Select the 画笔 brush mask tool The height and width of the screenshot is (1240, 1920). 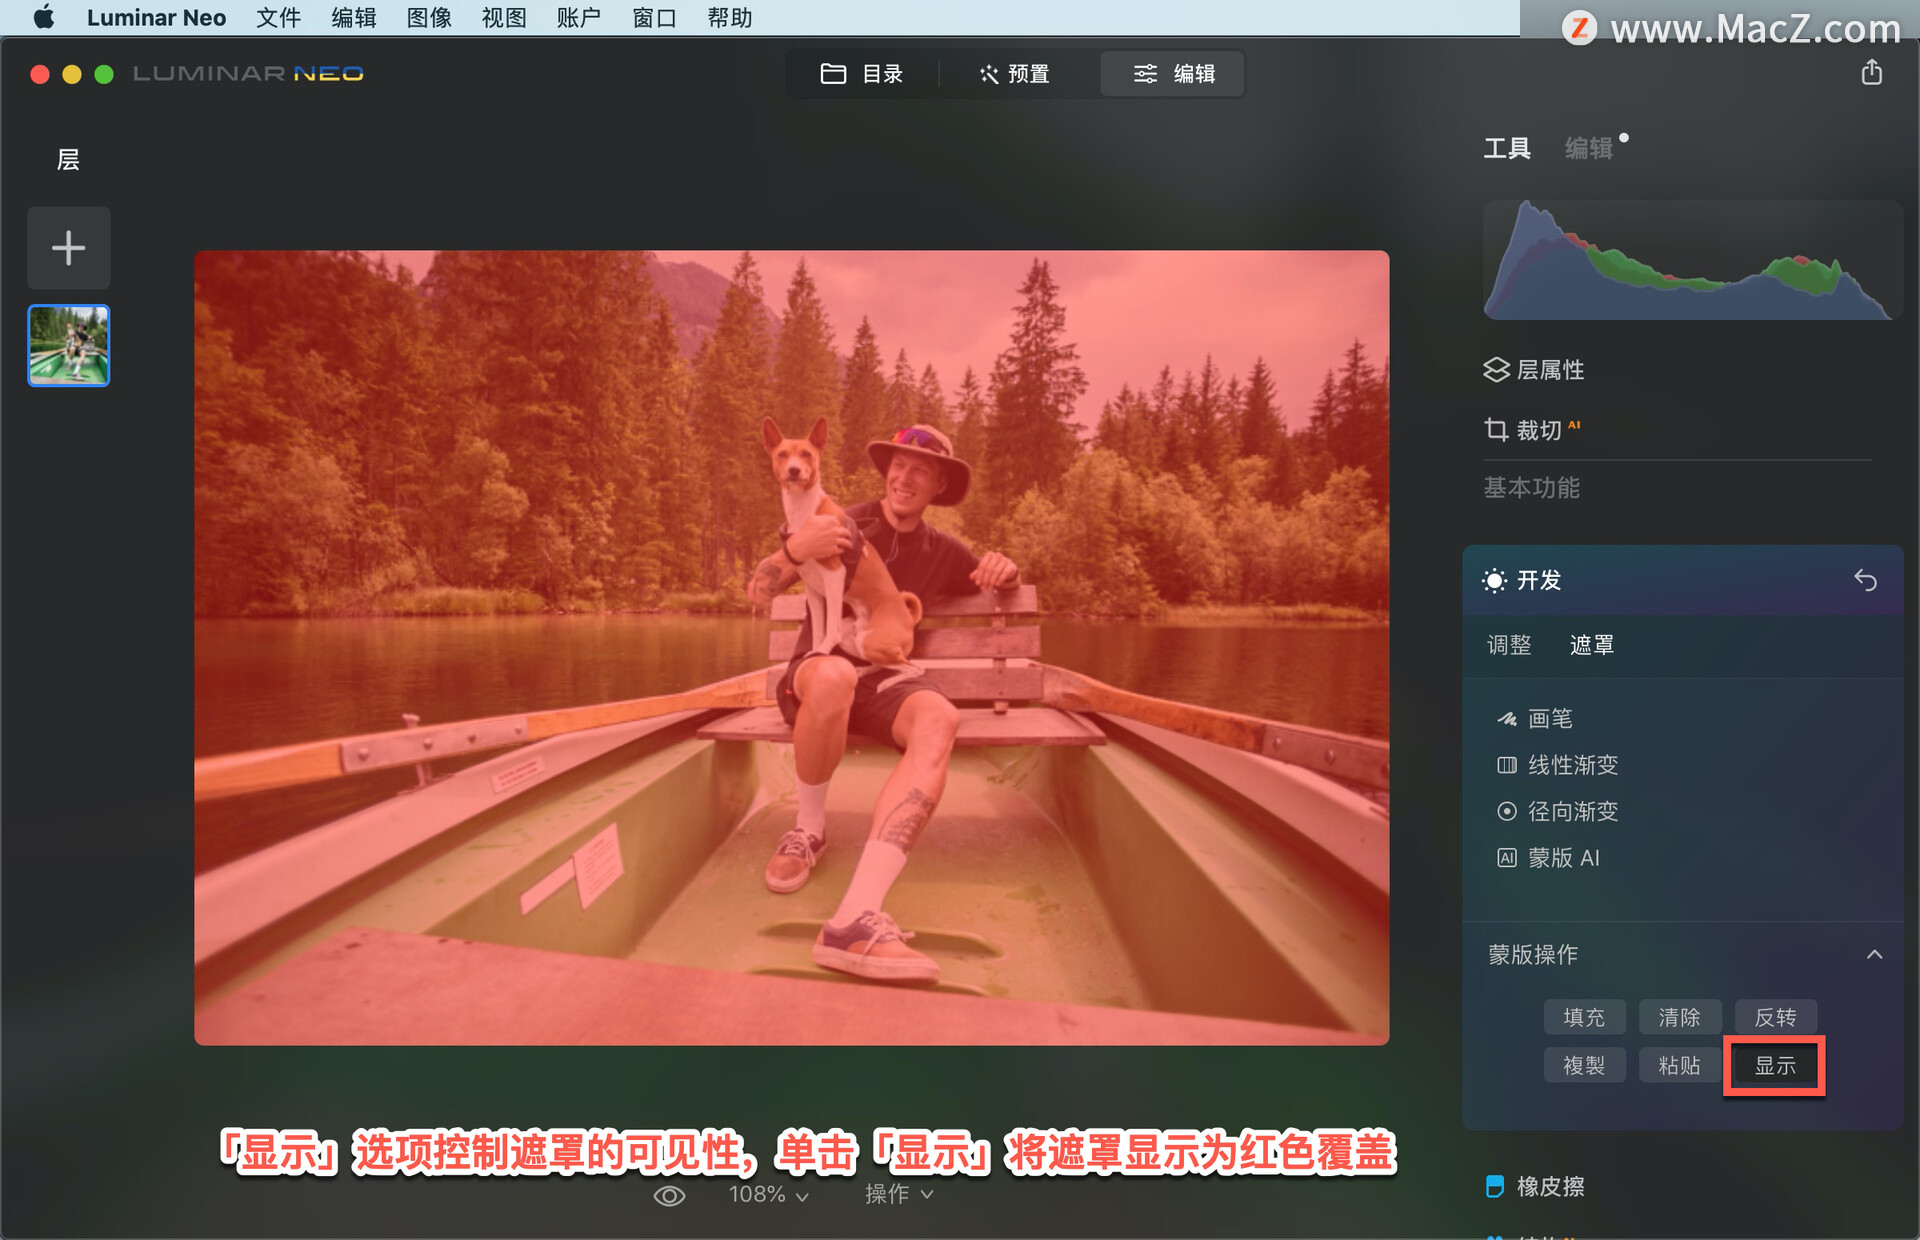click(x=1535, y=719)
